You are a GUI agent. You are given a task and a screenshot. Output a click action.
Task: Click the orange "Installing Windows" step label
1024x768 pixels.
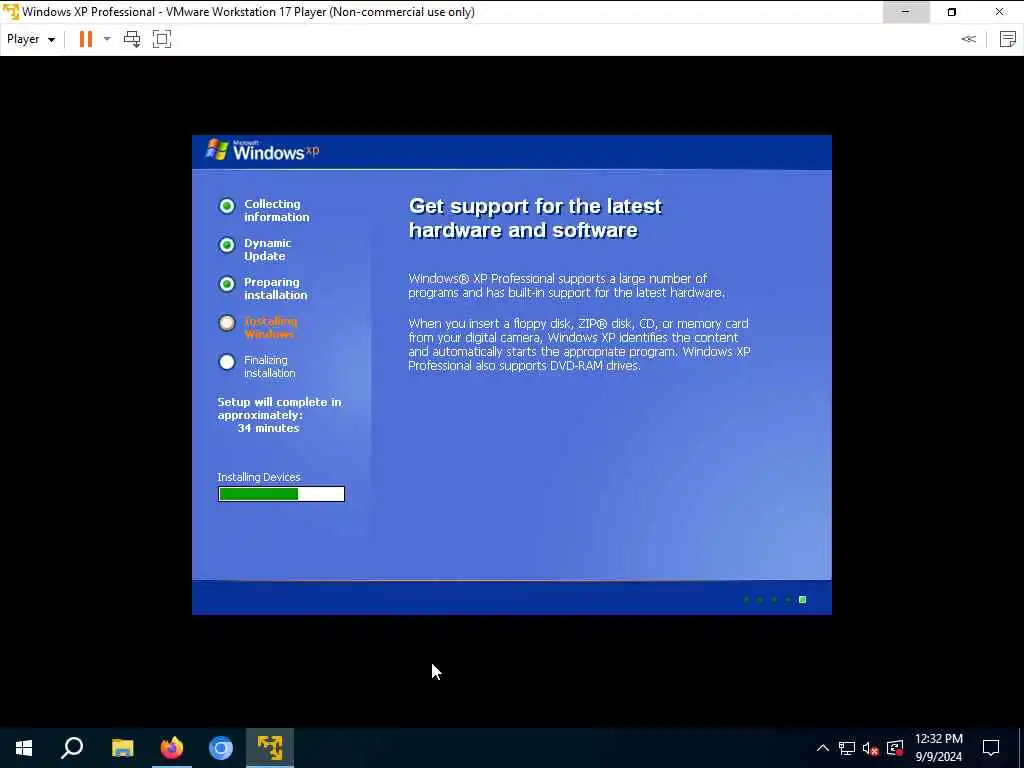click(x=270, y=327)
